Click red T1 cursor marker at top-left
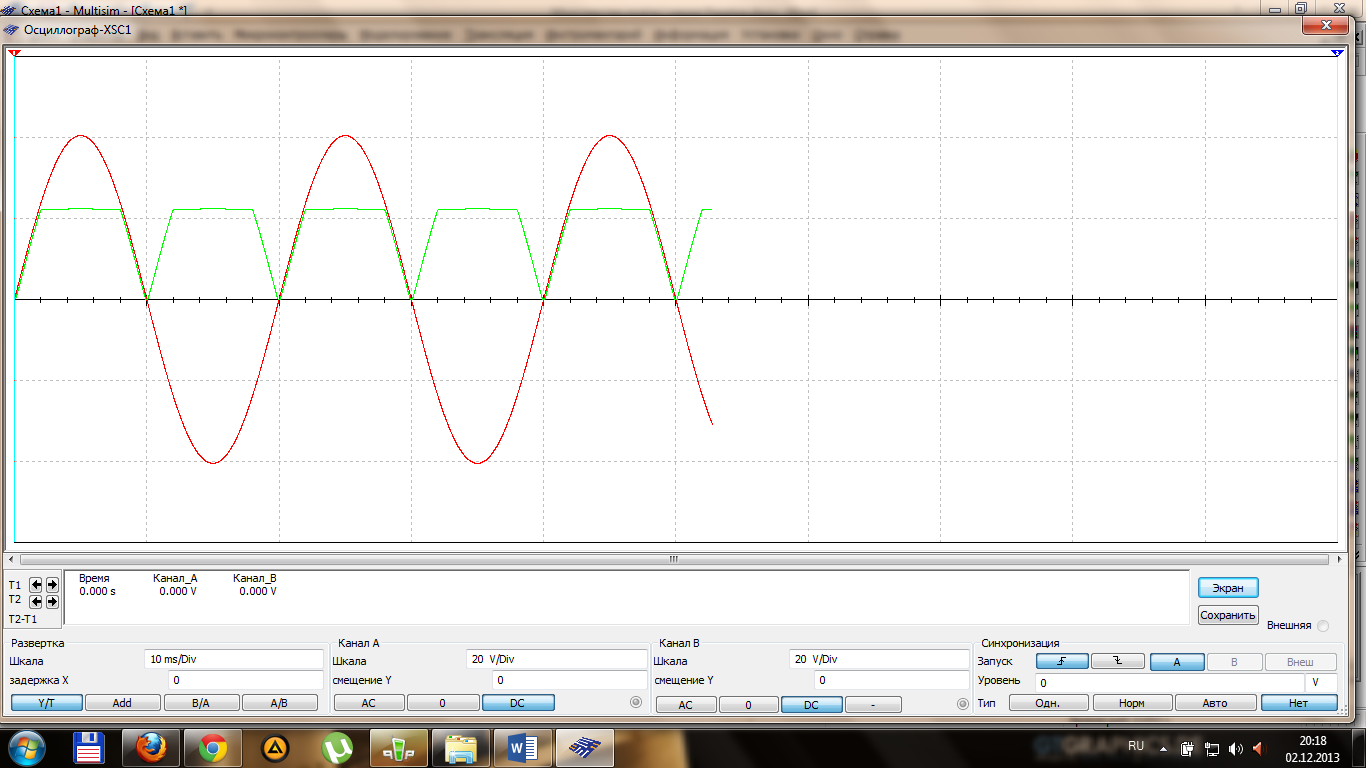 (14, 53)
